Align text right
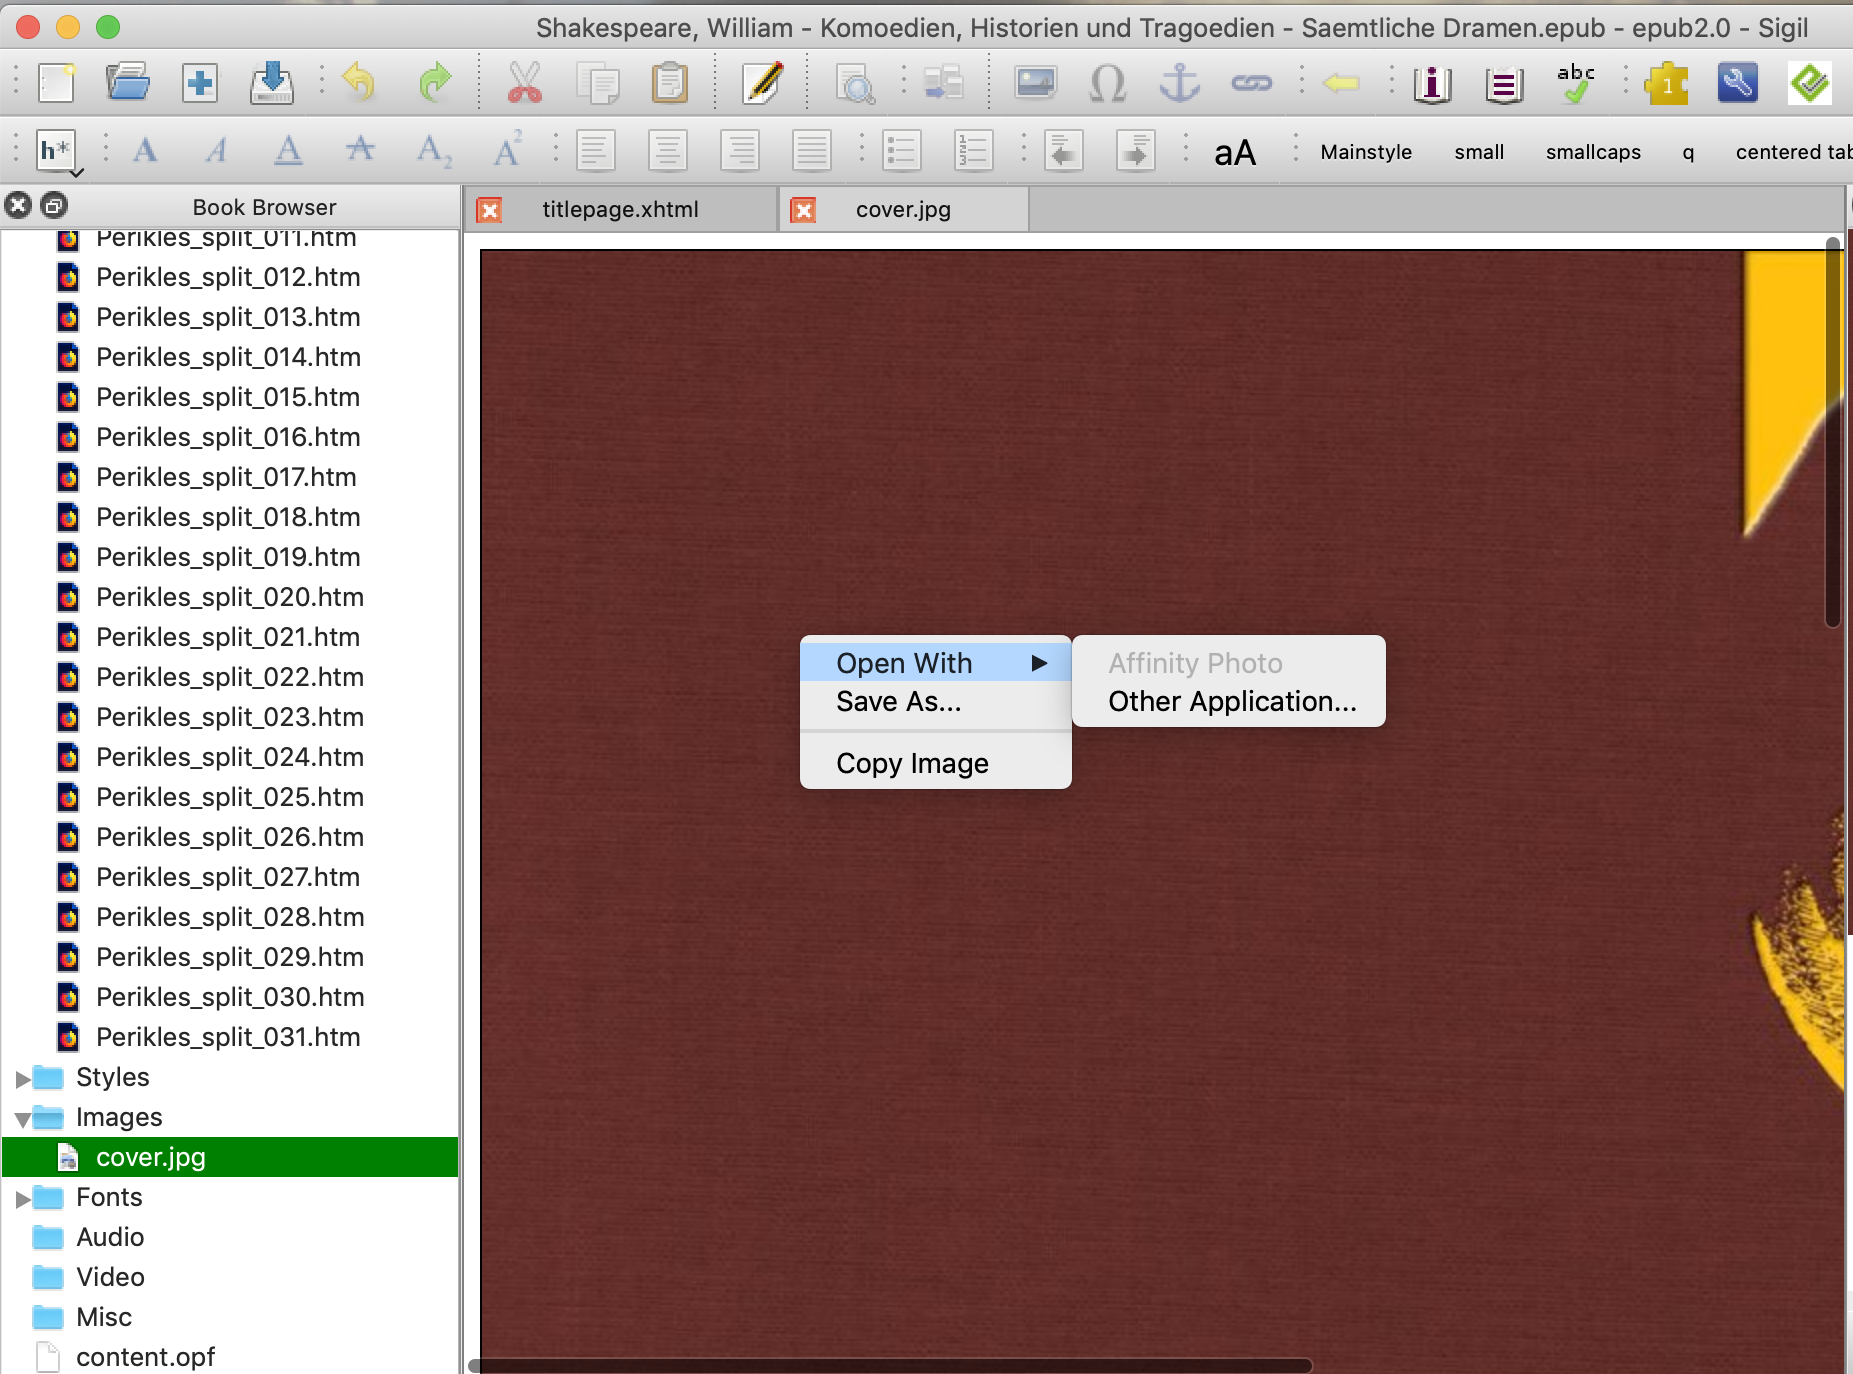This screenshot has width=1853, height=1374. (740, 151)
